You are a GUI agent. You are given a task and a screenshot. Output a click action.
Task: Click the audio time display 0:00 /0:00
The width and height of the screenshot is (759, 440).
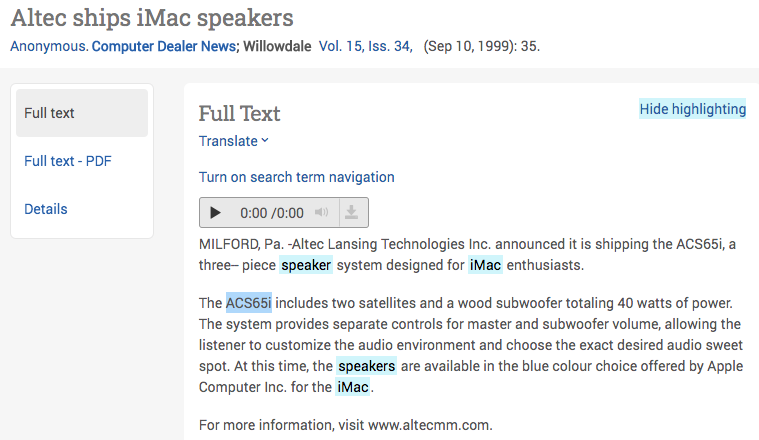[x=271, y=213]
